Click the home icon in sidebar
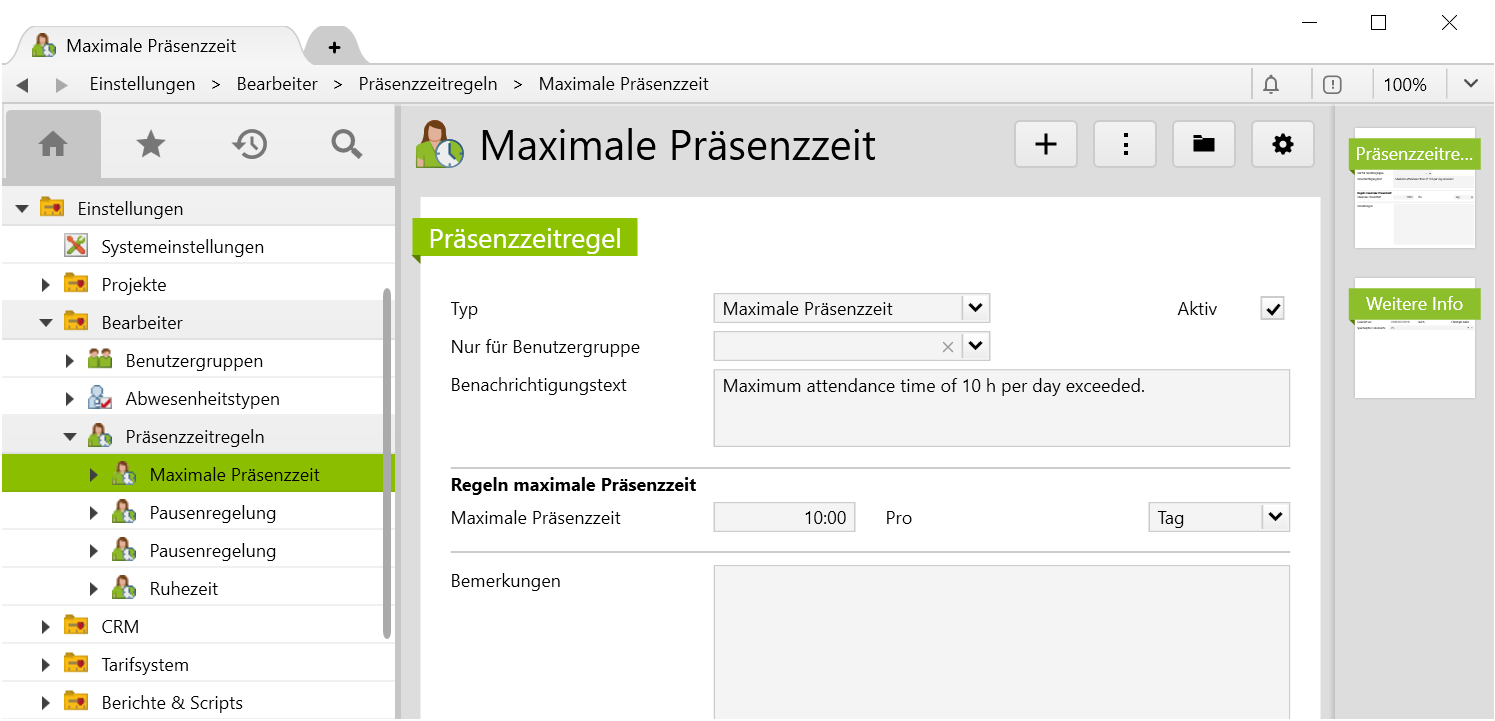 tap(53, 145)
